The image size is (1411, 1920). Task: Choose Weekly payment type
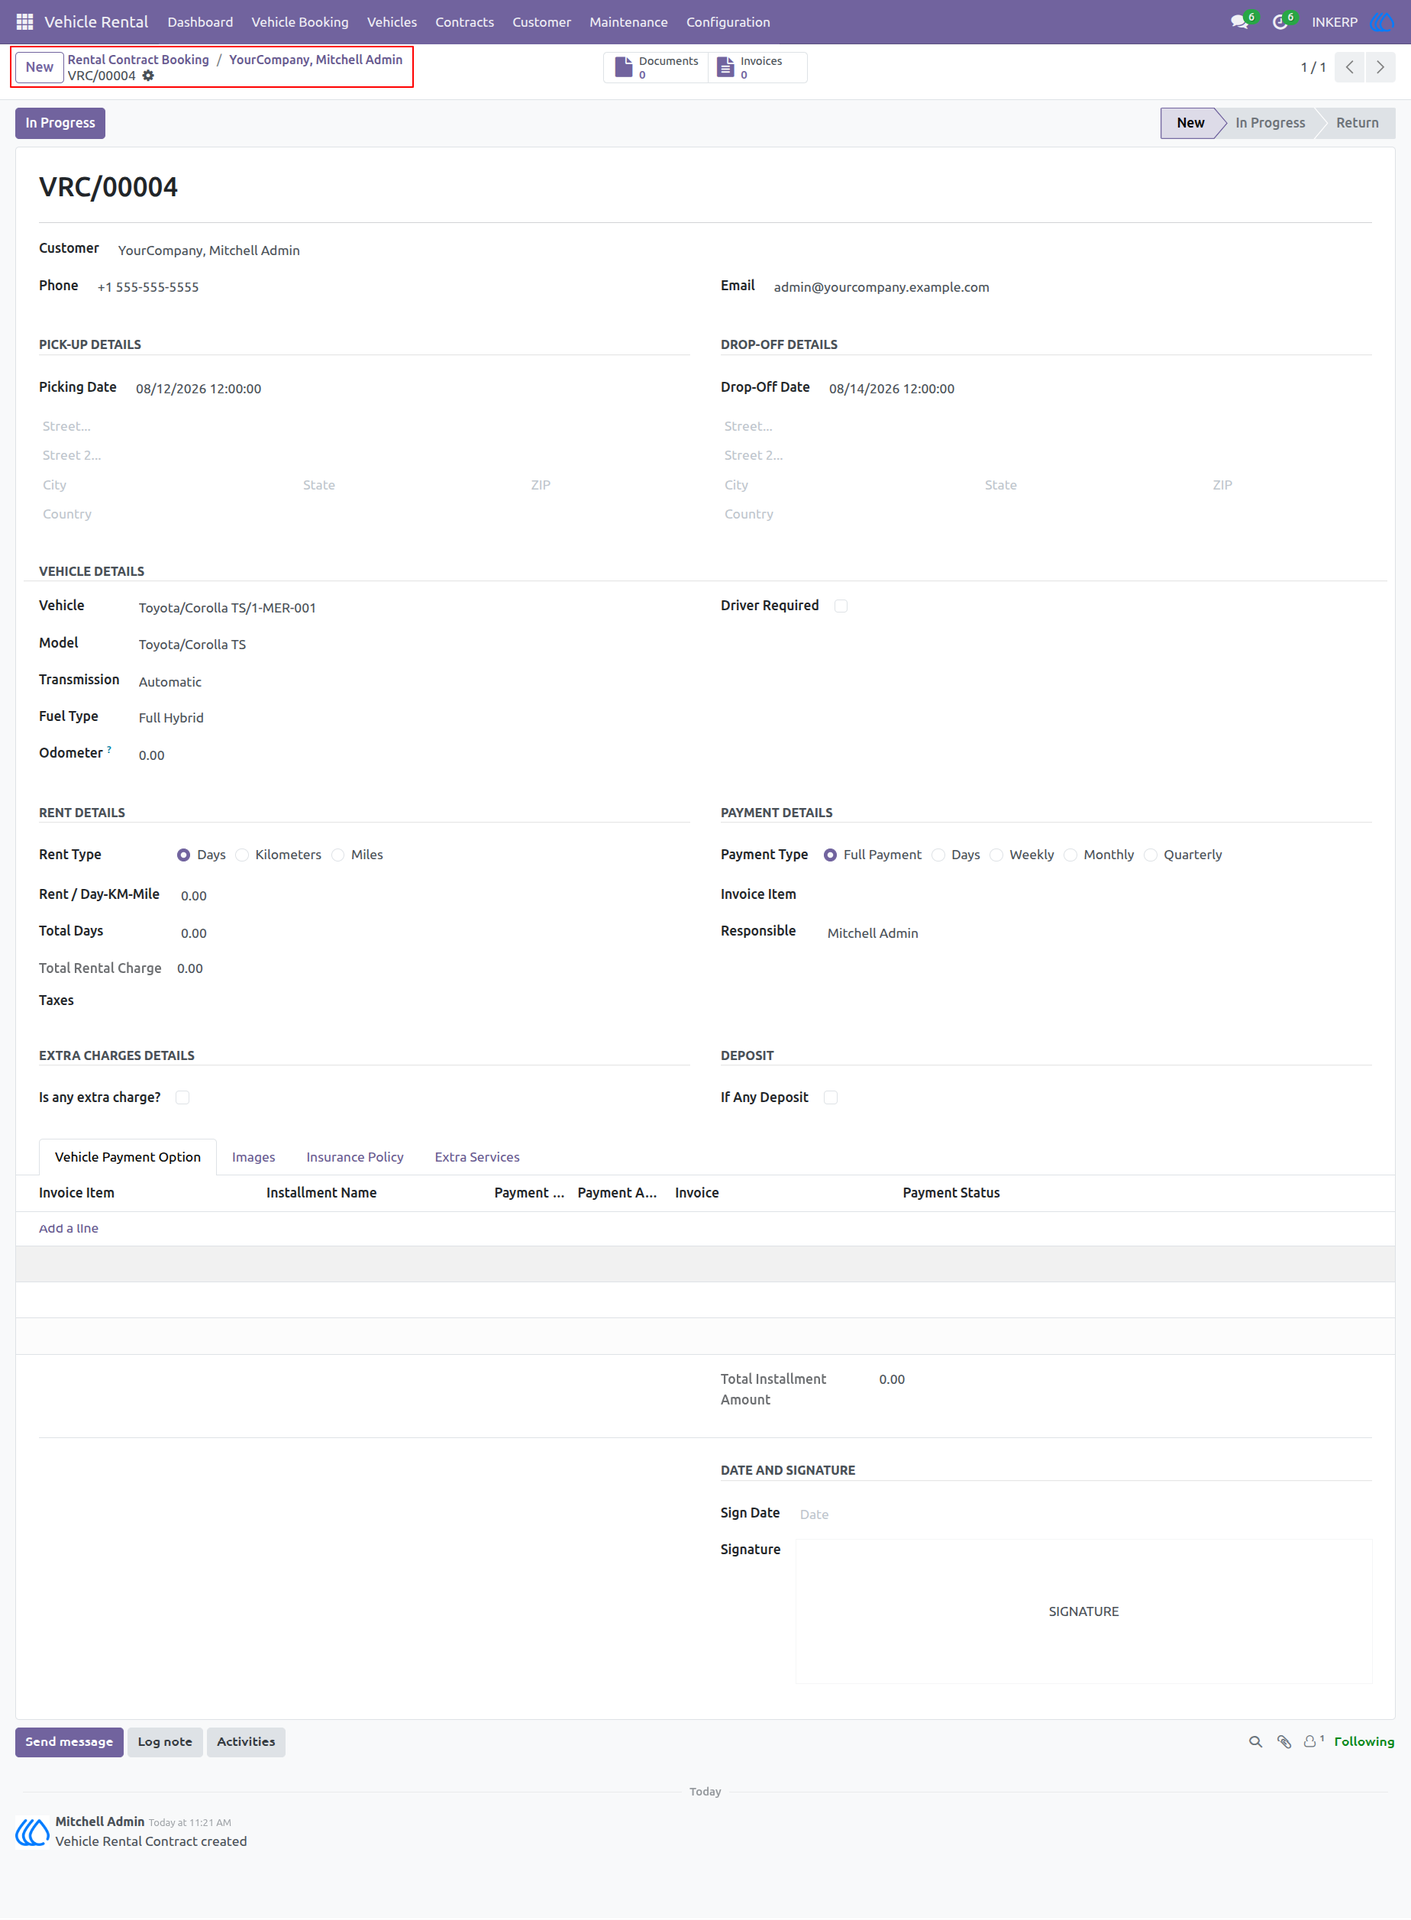pos(997,856)
